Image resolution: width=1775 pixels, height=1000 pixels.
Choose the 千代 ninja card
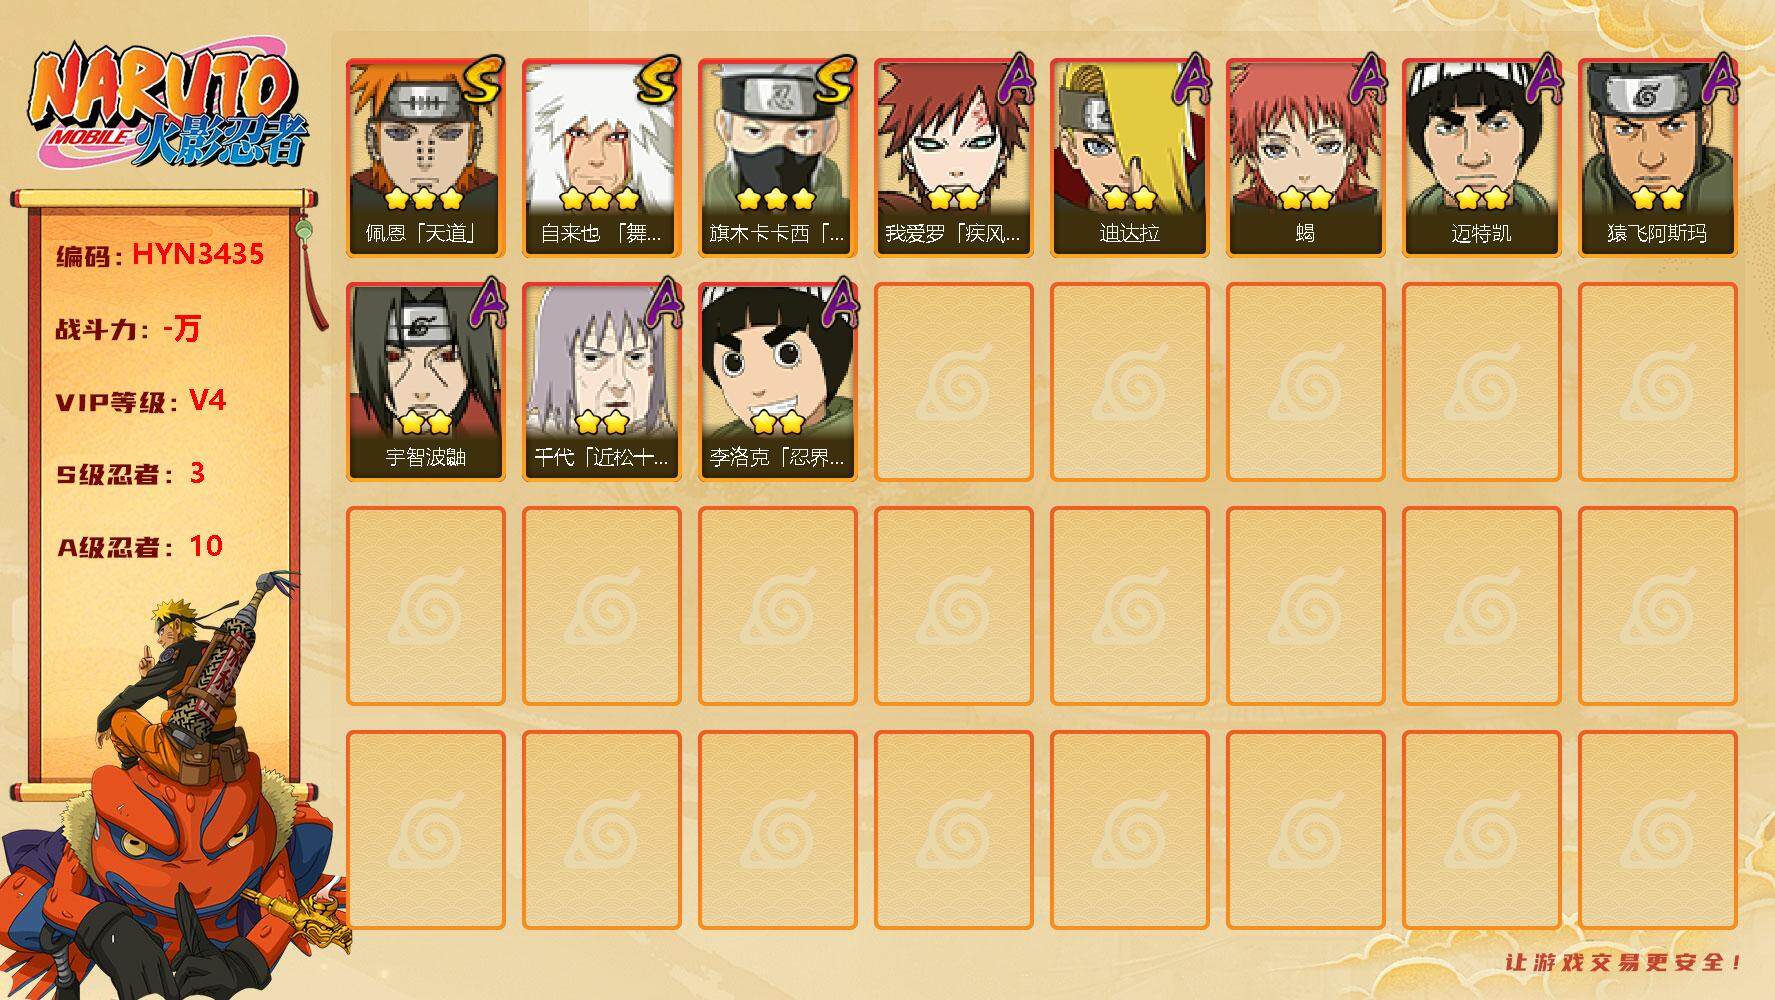[x=601, y=382]
